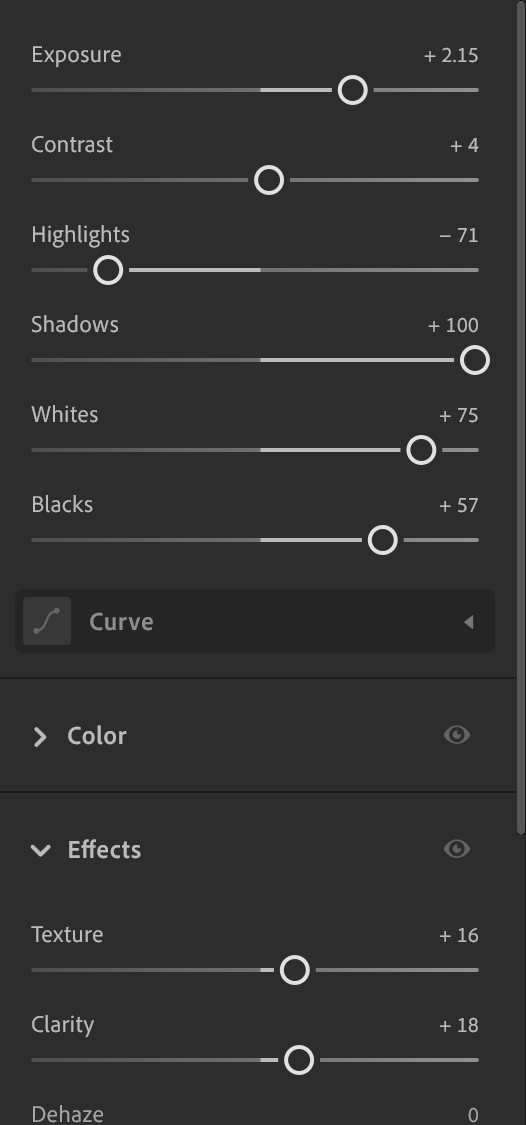The width and height of the screenshot is (526, 1125).
Task: Select the Shadows value +100 field
Action: 453,325
